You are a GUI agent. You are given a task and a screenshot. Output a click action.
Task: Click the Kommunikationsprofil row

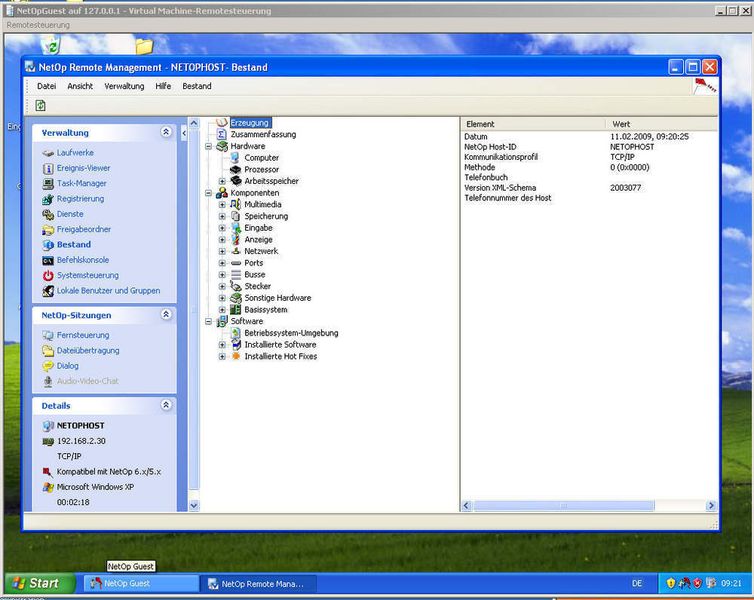coord(590,157)
